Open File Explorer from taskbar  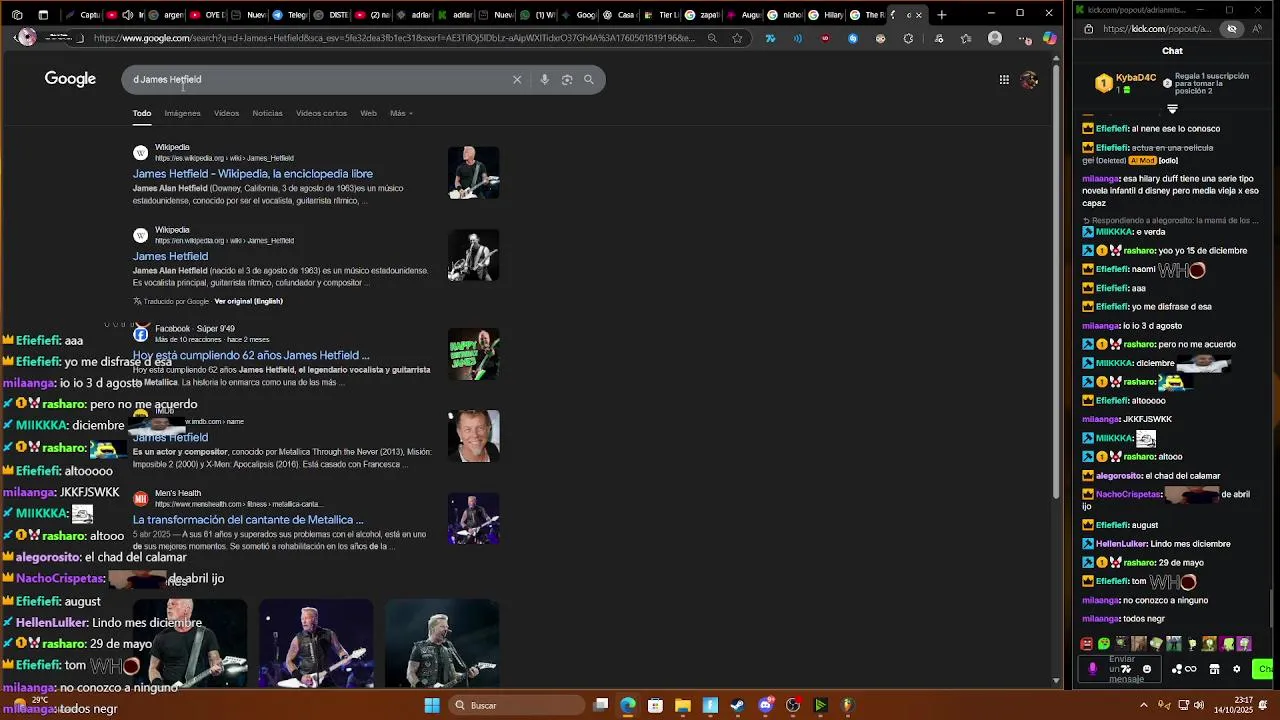point(683,705)
